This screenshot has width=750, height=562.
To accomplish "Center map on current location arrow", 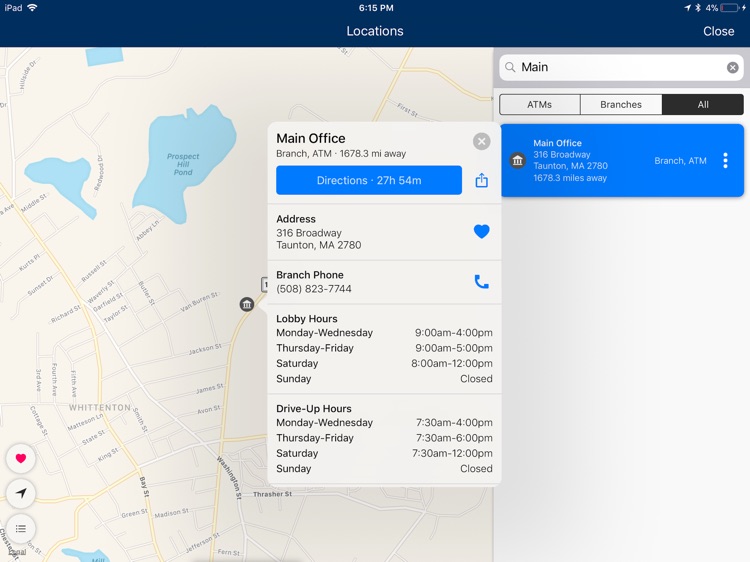I will click(21, 493).
